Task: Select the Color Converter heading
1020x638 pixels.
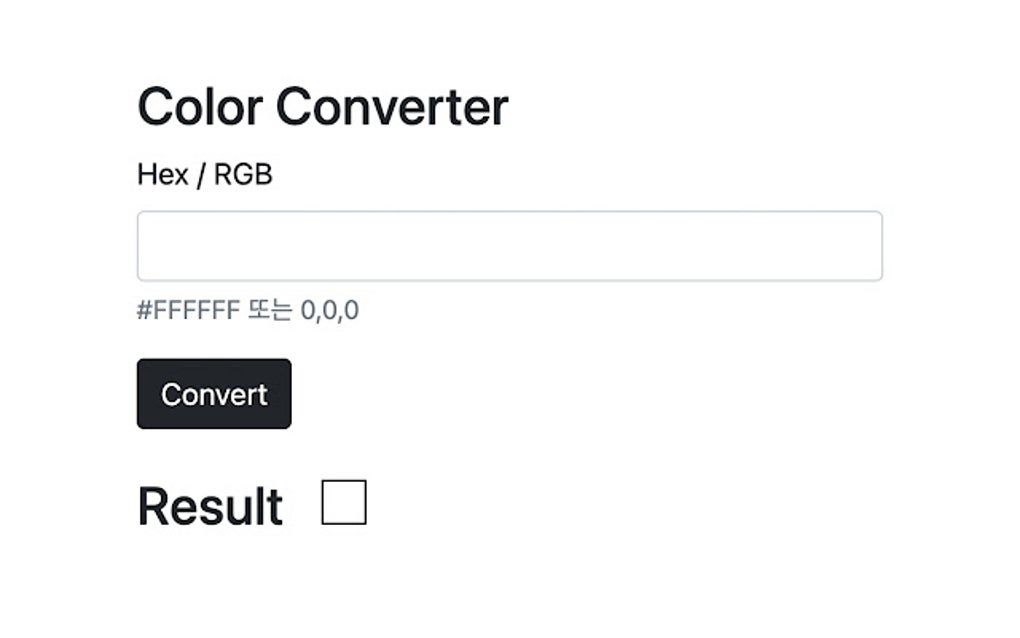Action: [322, 105]
